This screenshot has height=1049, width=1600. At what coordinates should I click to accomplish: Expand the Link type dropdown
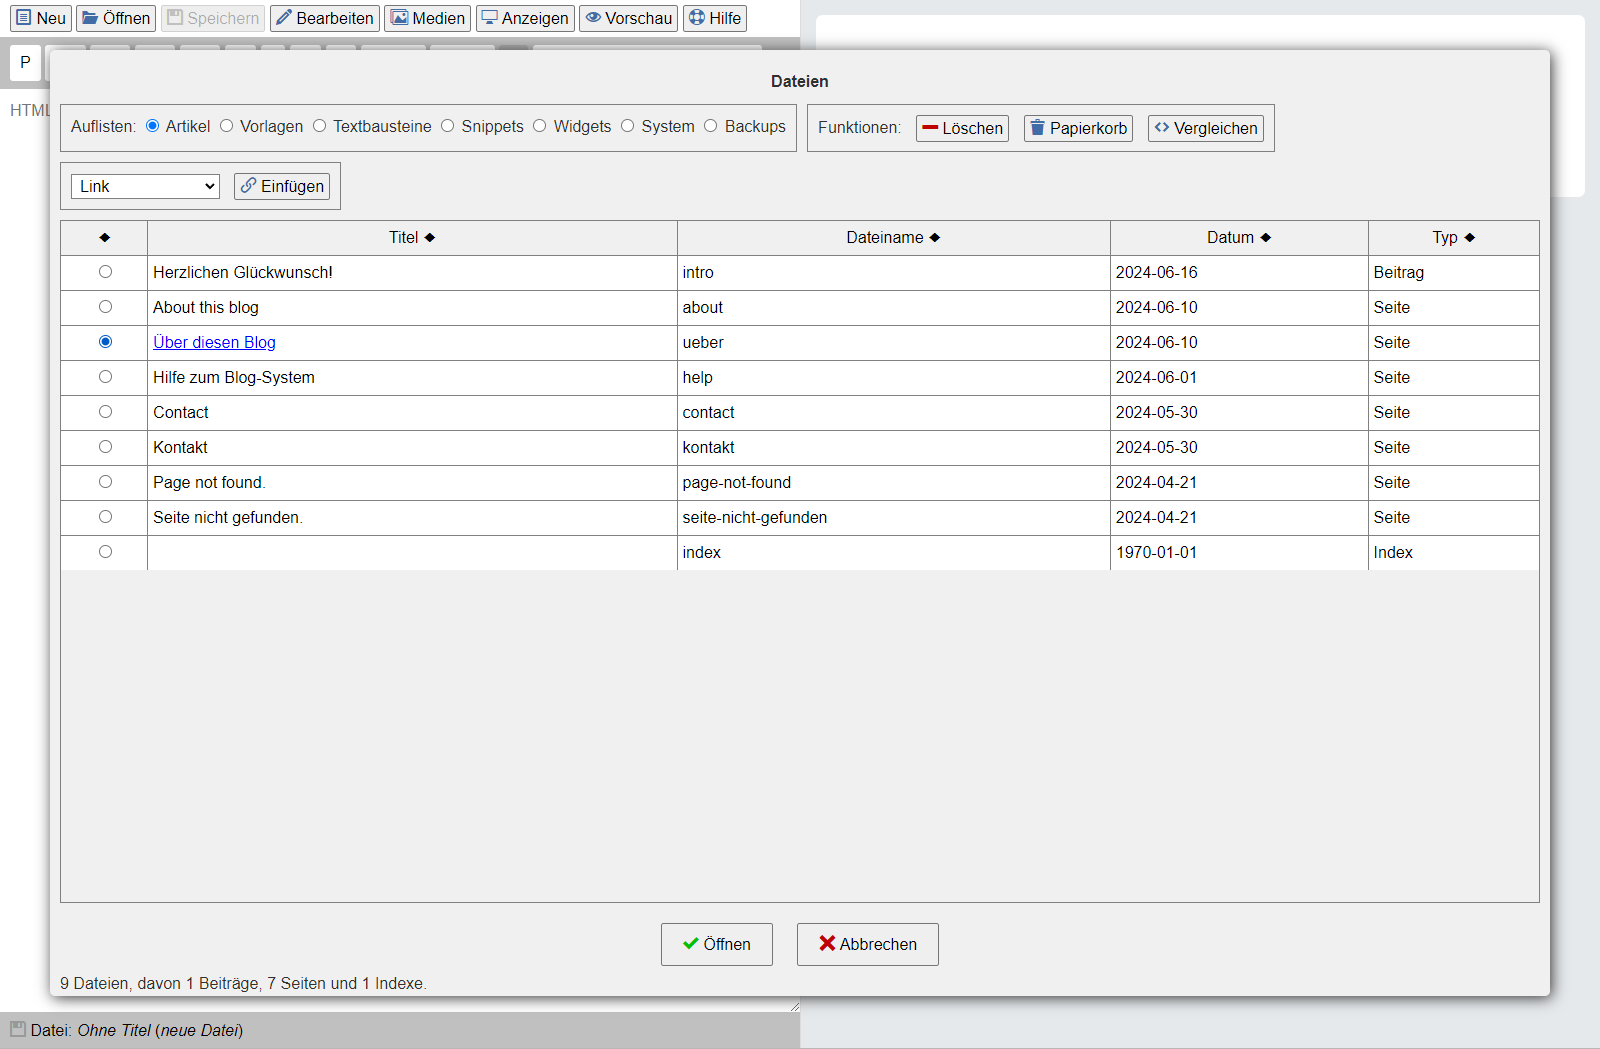coord(145,186)
